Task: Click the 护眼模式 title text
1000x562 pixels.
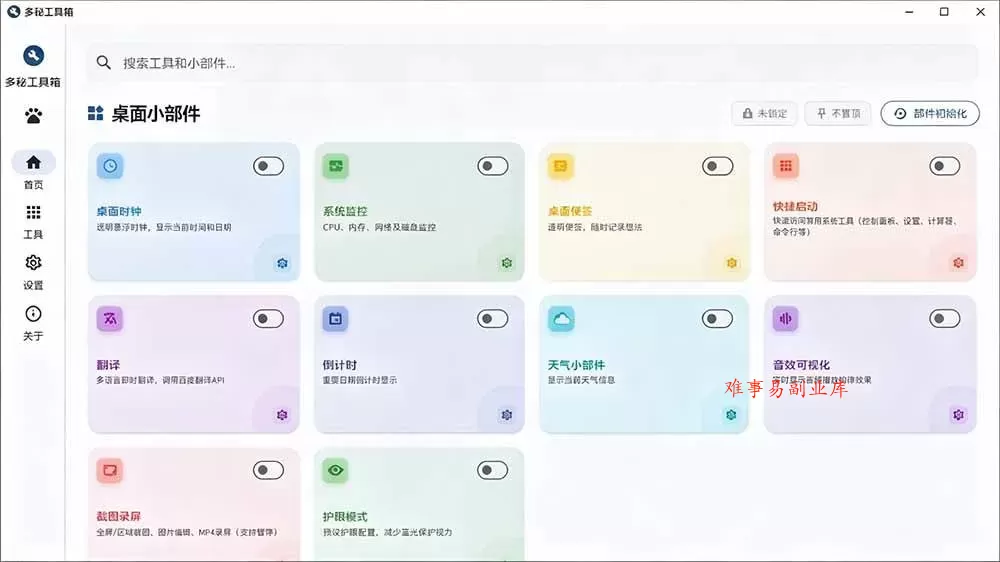Action: [x=345, y=517]
